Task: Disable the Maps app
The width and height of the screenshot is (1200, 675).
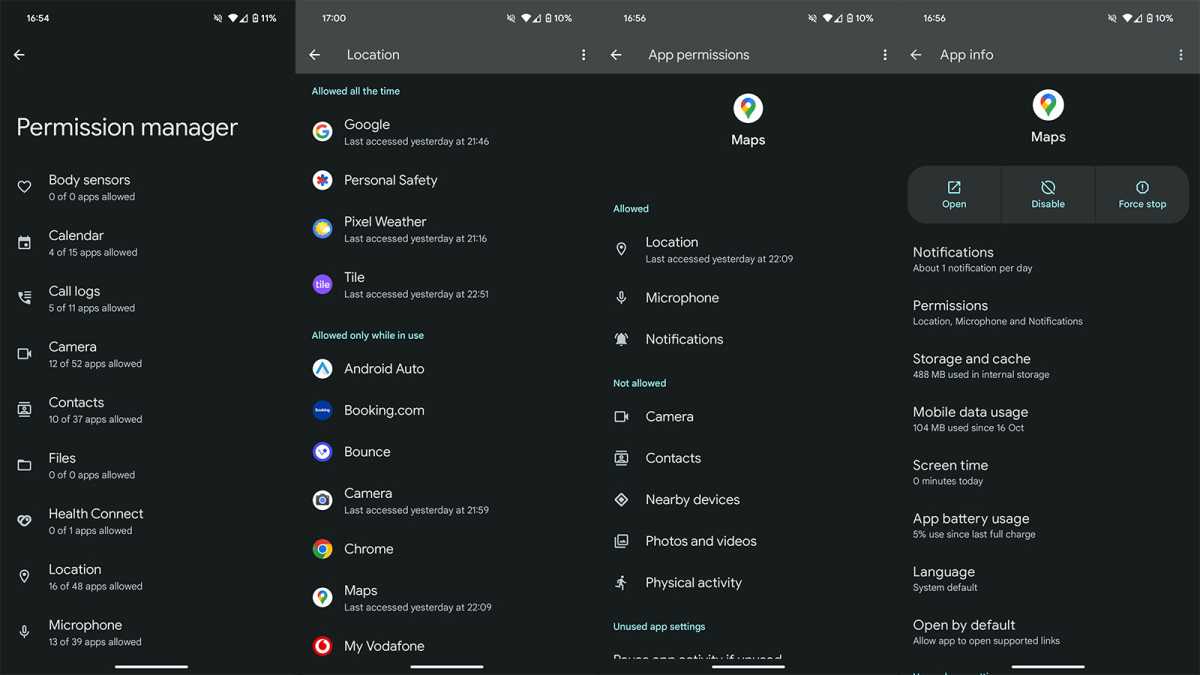Action: [1048, 194]
